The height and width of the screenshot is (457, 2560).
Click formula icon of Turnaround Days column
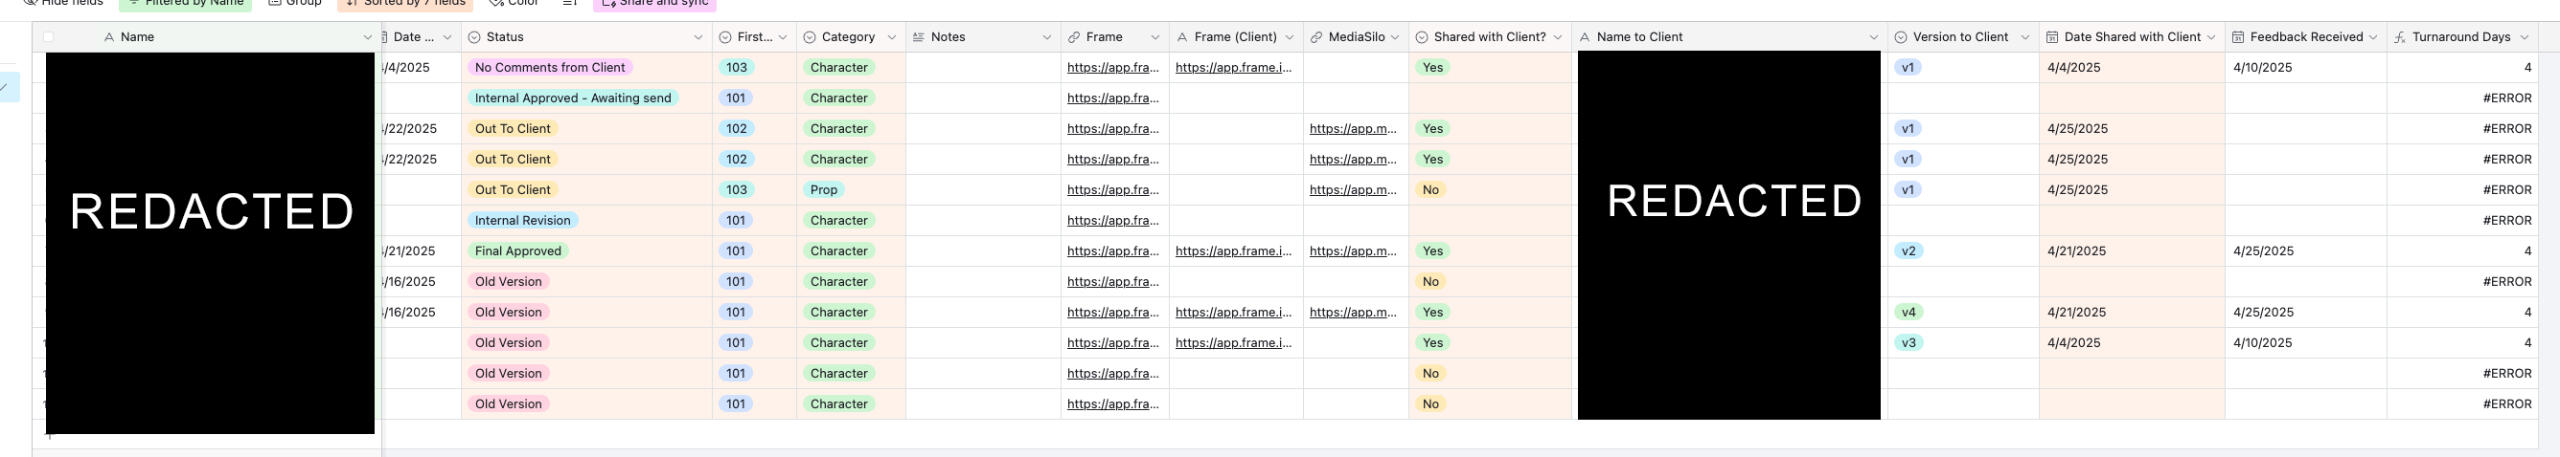(2400, 37)
